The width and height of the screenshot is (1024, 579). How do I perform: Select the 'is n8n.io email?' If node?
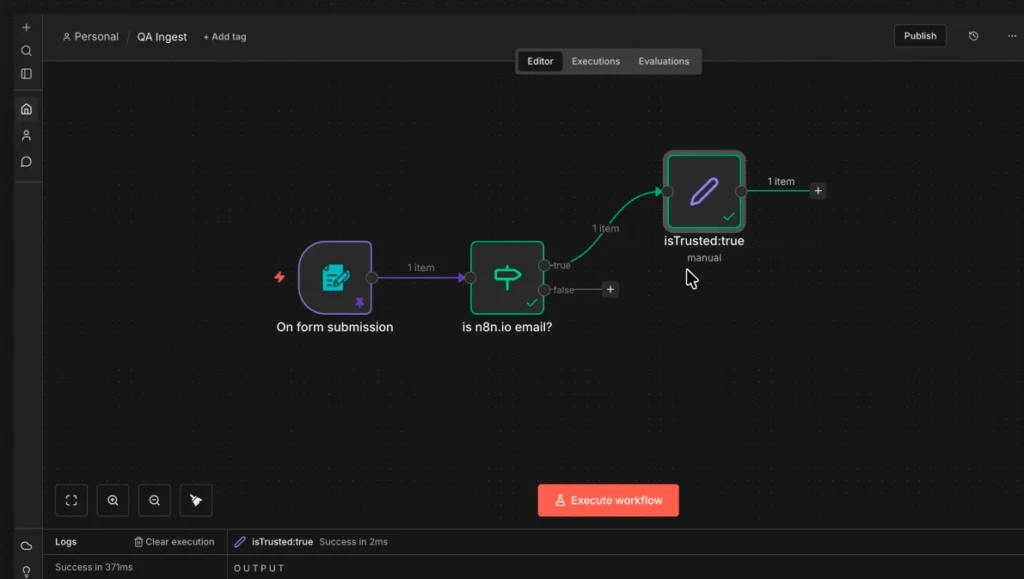coord(507,277)
